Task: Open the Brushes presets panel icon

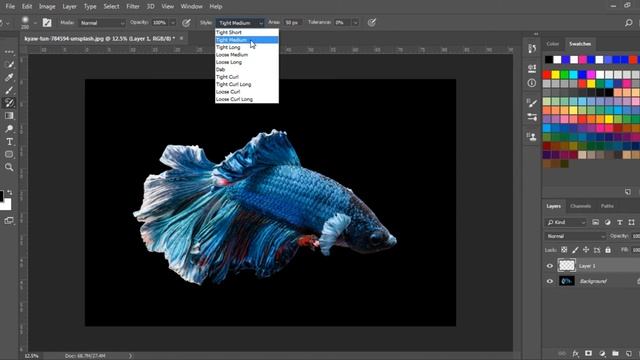Action: pyautogui.click(x=532, y=118)
